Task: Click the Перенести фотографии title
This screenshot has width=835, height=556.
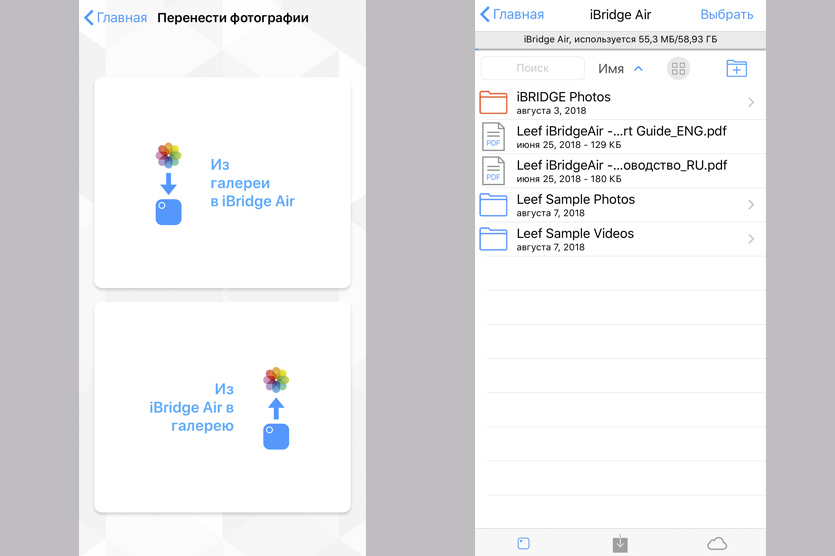Action: [233, 18]
